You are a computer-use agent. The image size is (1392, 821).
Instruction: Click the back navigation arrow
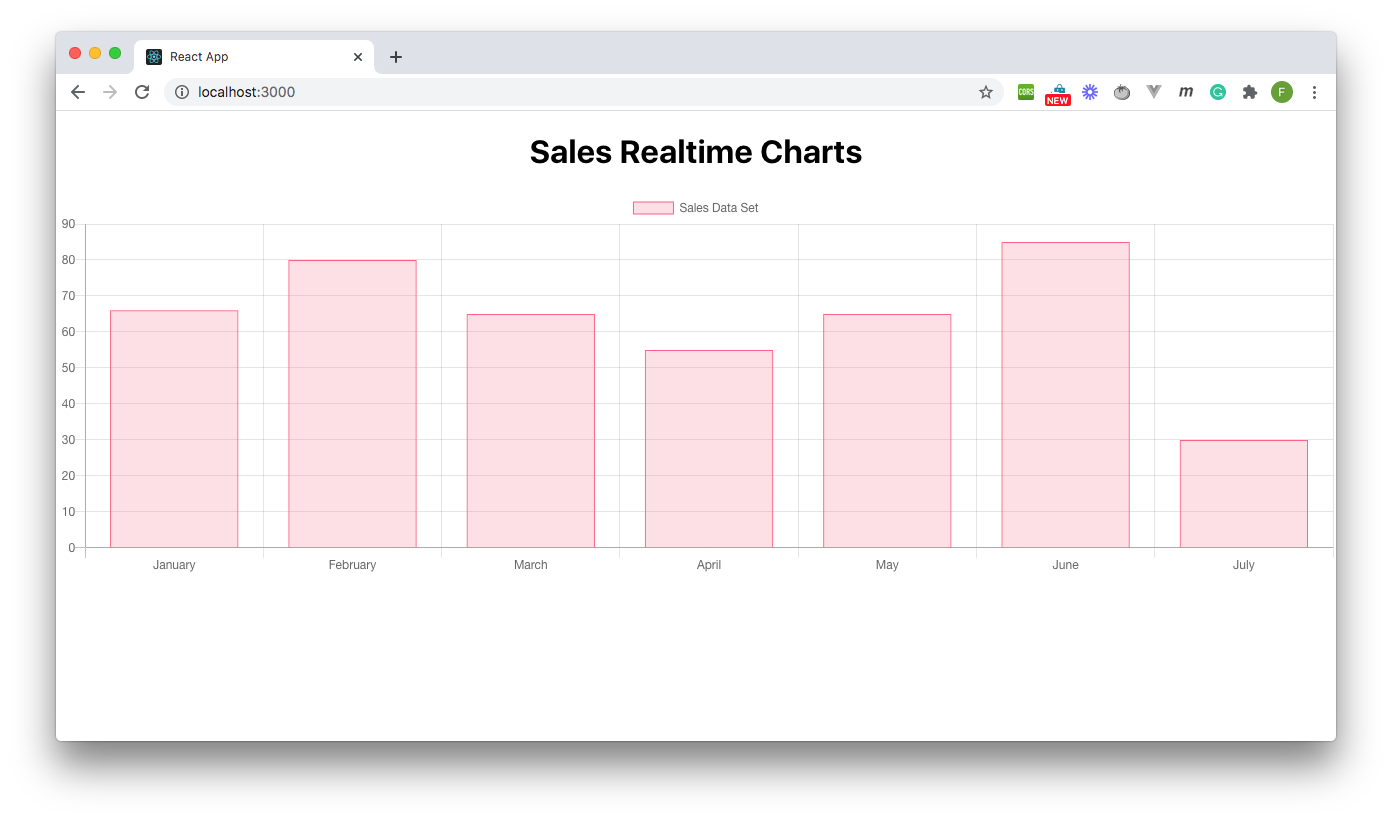77,91
